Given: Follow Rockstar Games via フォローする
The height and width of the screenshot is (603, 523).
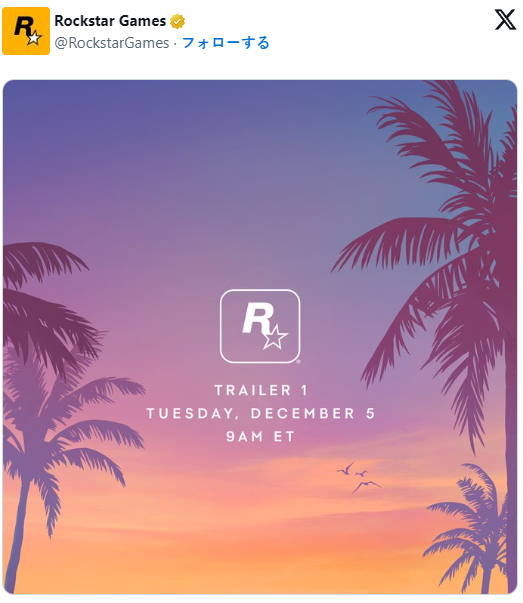Looking at the screenshot, I should click(225, 43).
